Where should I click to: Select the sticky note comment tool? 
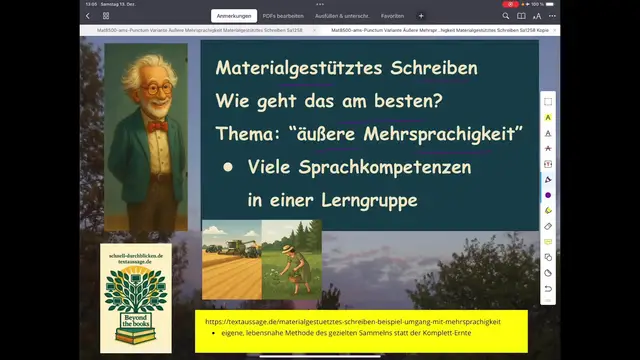click(548, 242)
